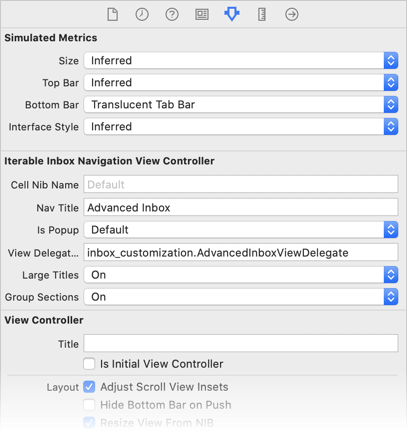
Task: Open the Connections inspector arrow icon
Action: pyautogui.click(x=292, y=14)
